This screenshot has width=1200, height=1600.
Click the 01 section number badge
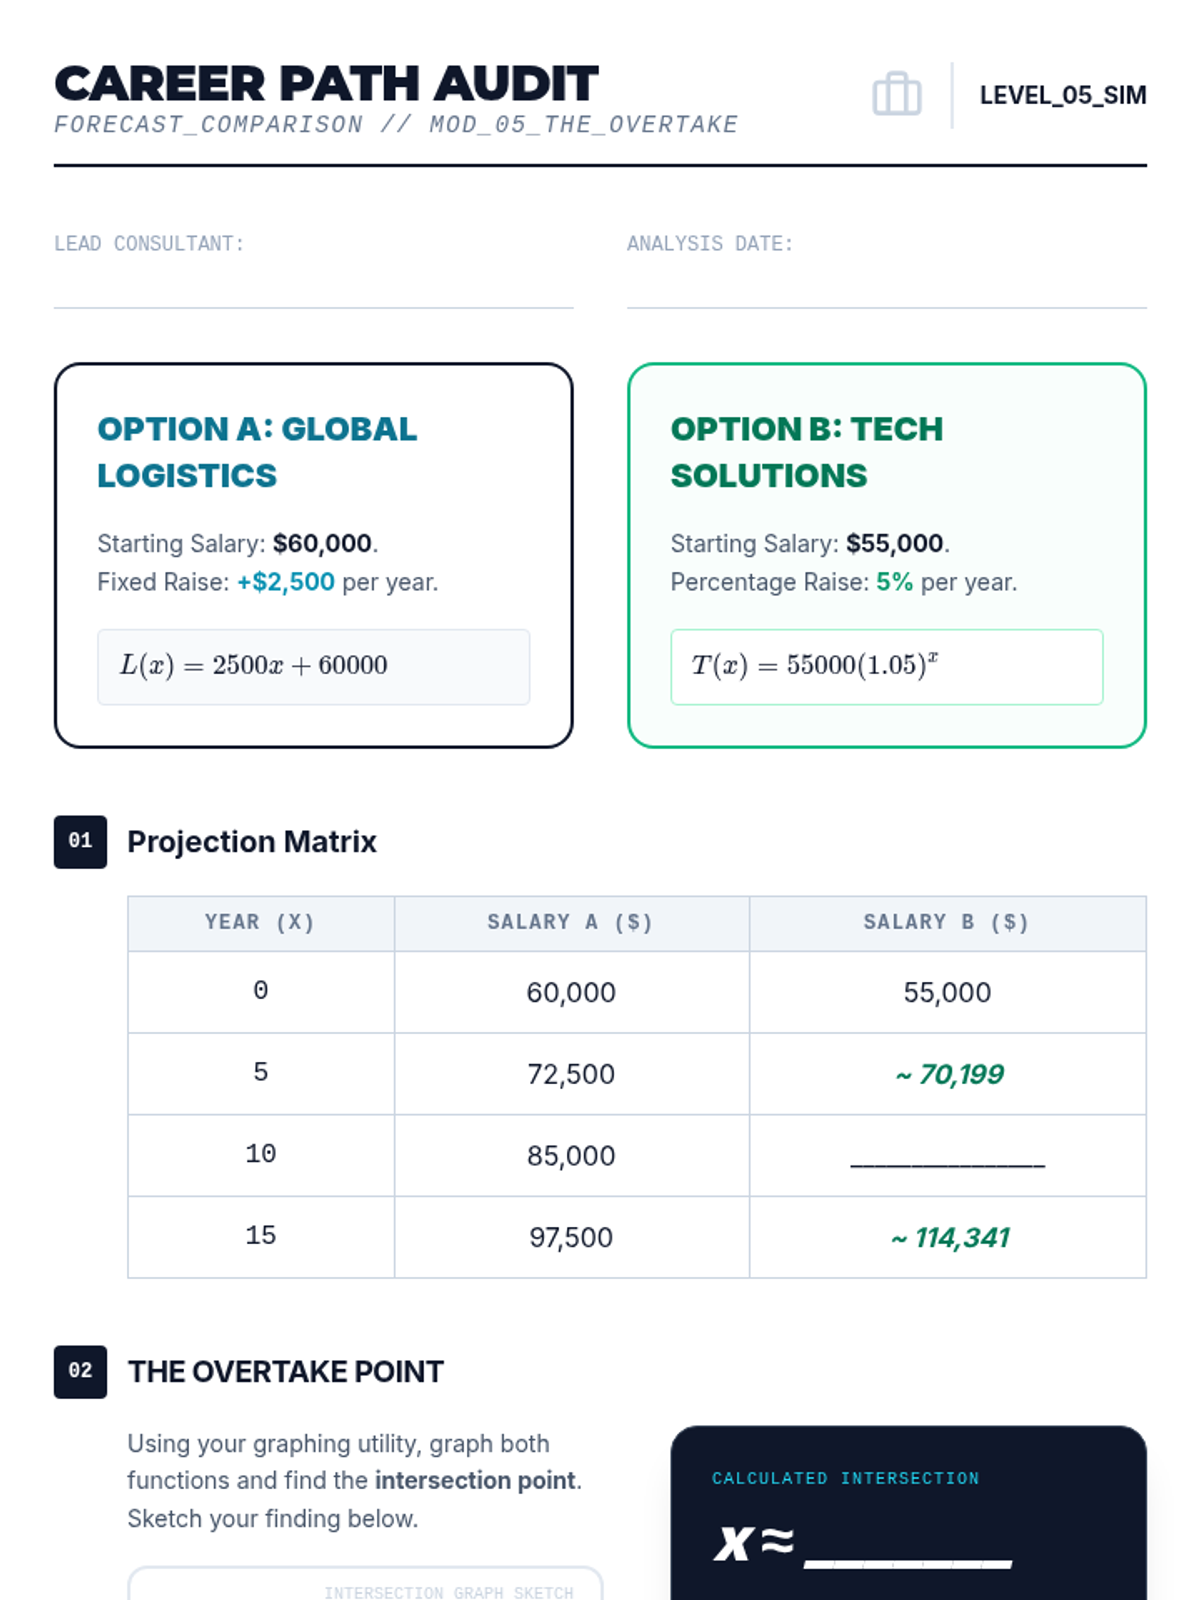pos(80,841)
